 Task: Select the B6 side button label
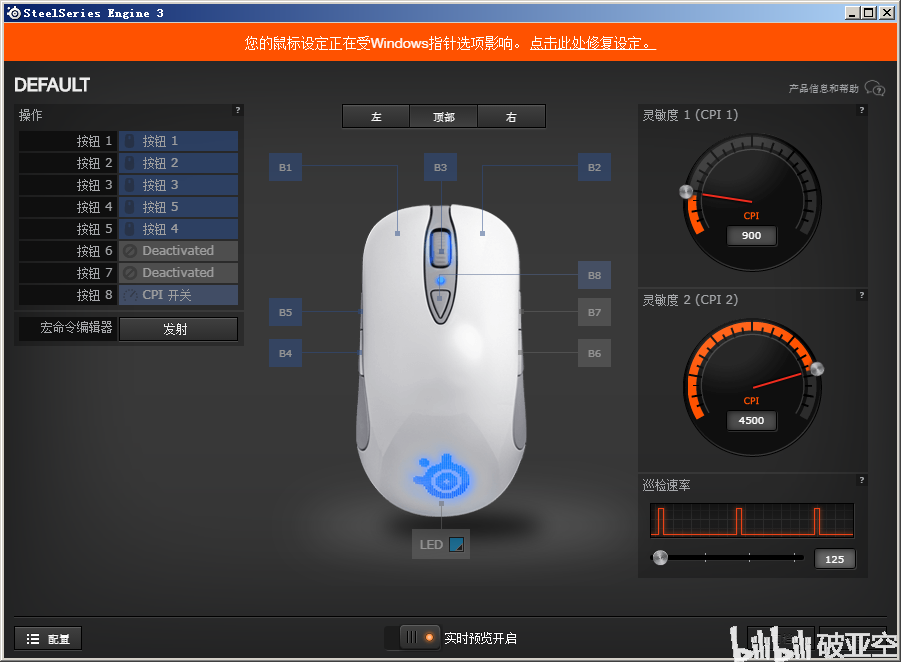(594, 353)
